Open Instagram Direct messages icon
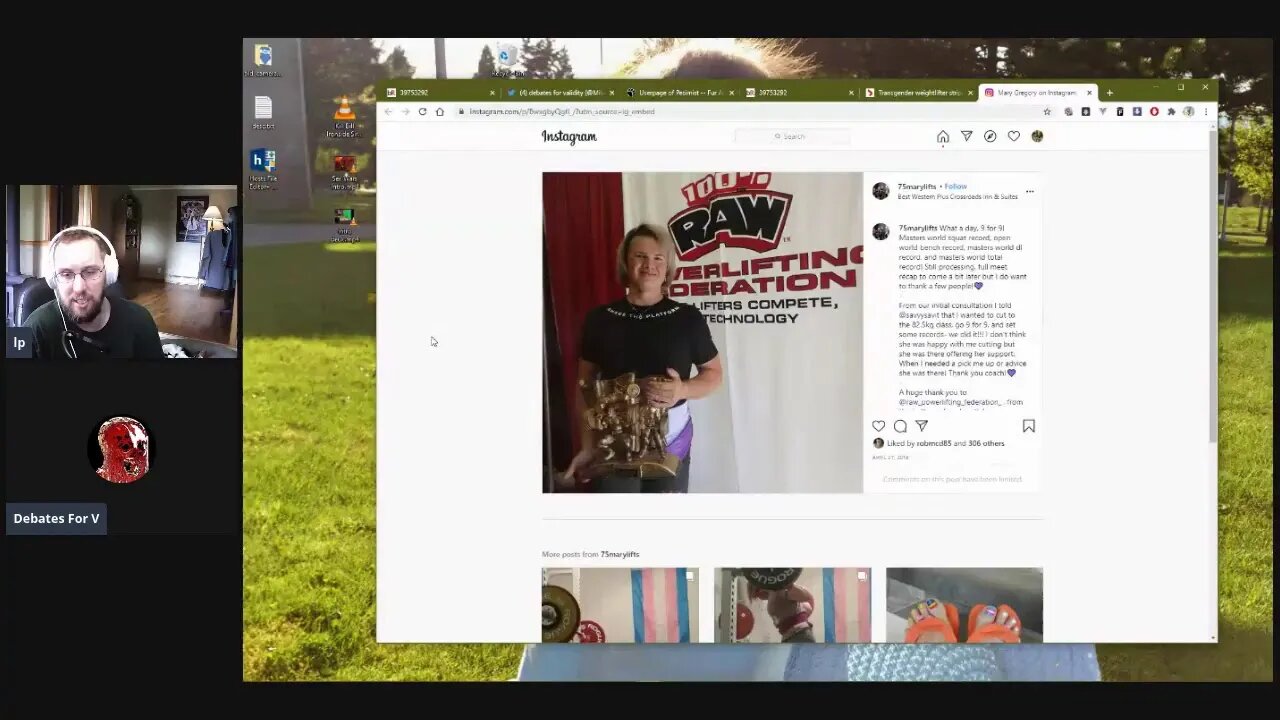Image resolution: width=1280 pixels, height=720 pixels. click(x=966, y=136)
